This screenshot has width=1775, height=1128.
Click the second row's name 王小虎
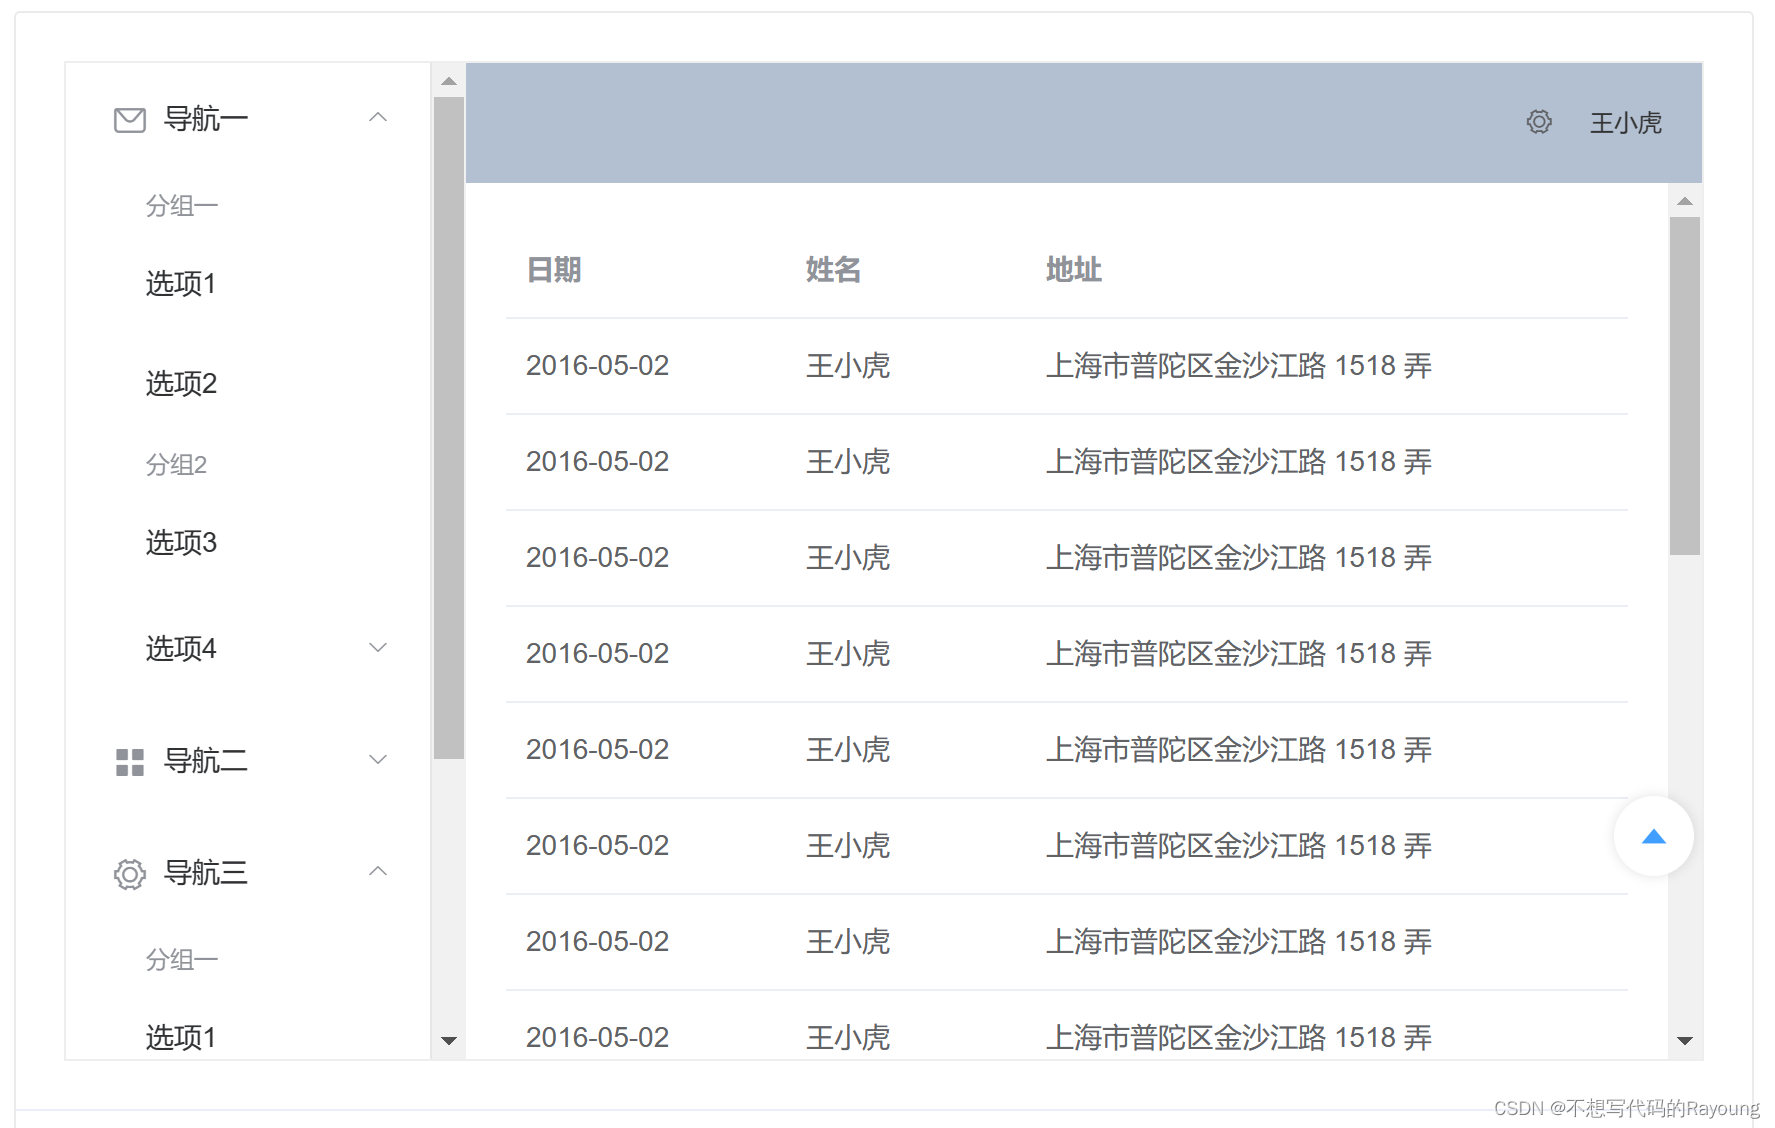[x=848, y=462]
